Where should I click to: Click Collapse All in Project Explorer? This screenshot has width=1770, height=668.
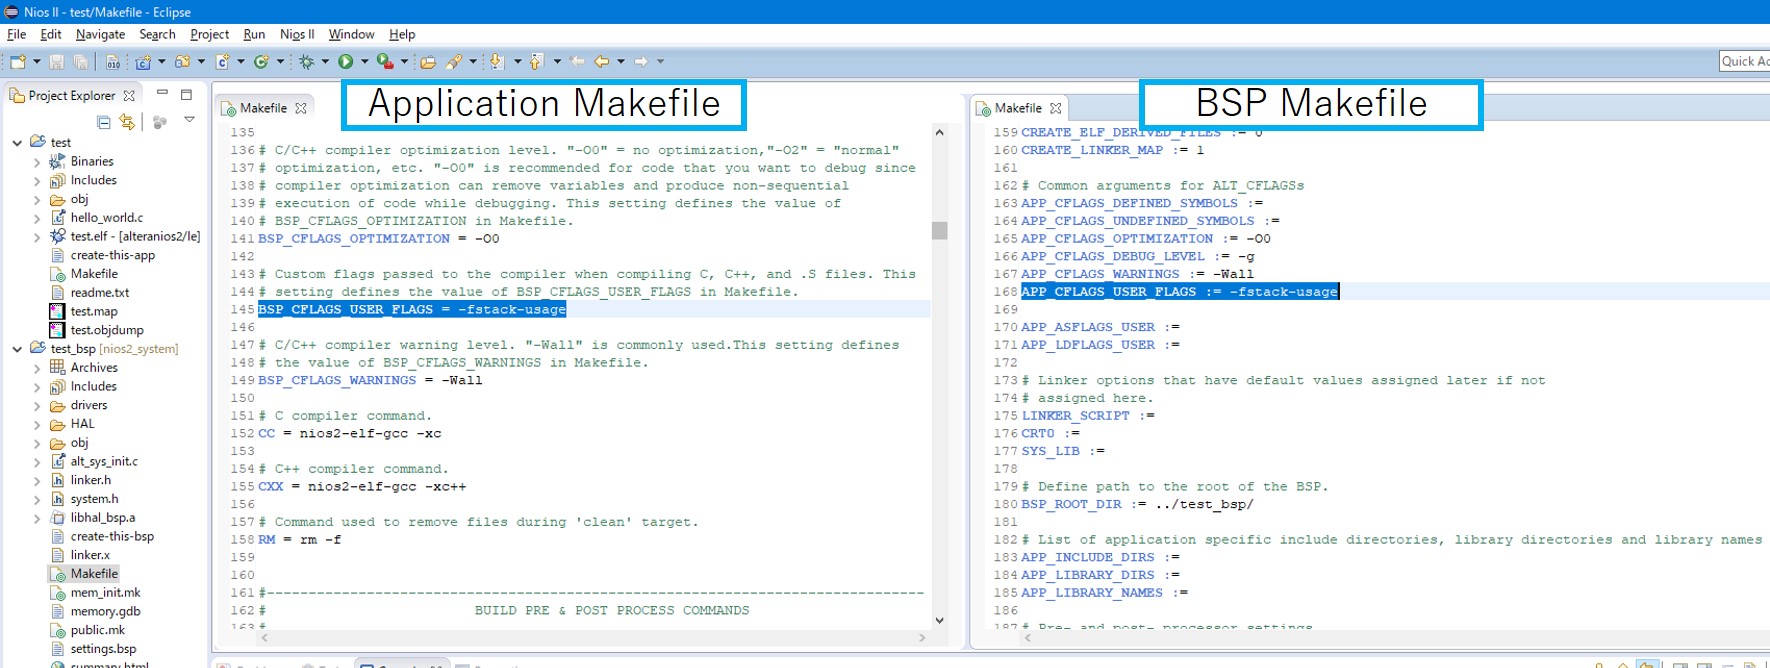[104, 122]
